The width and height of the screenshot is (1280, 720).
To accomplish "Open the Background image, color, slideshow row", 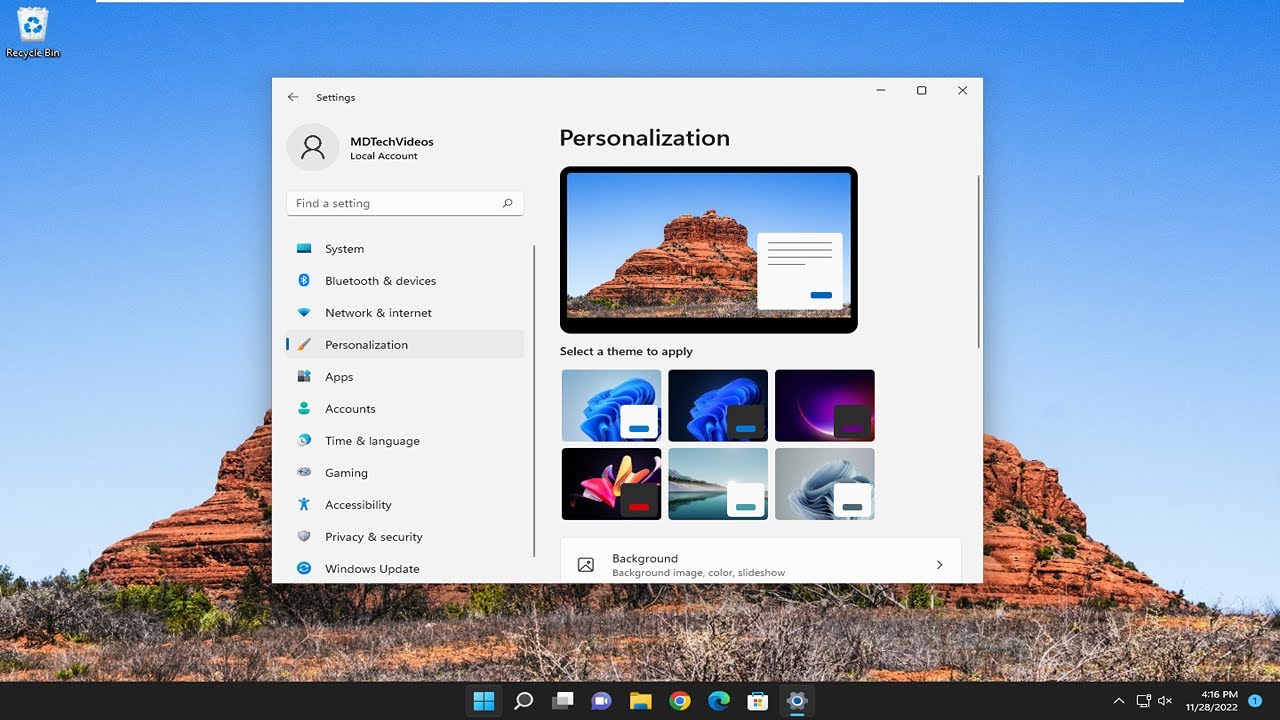I will 760,561.
